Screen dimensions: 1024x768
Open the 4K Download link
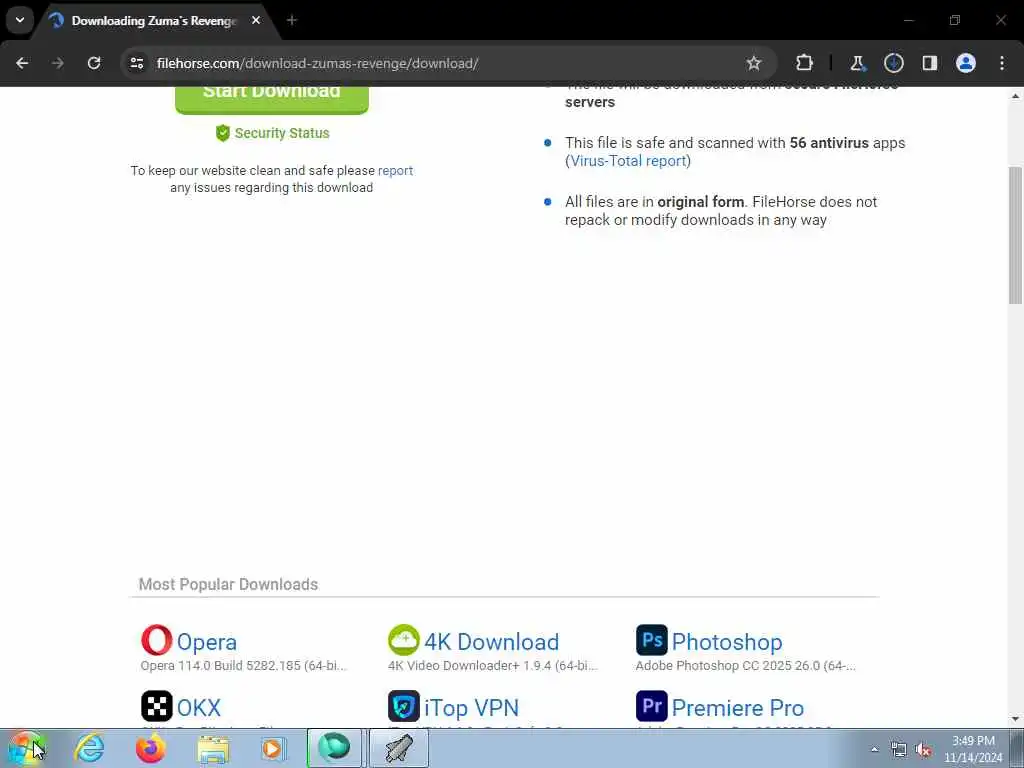click(491, 642)
